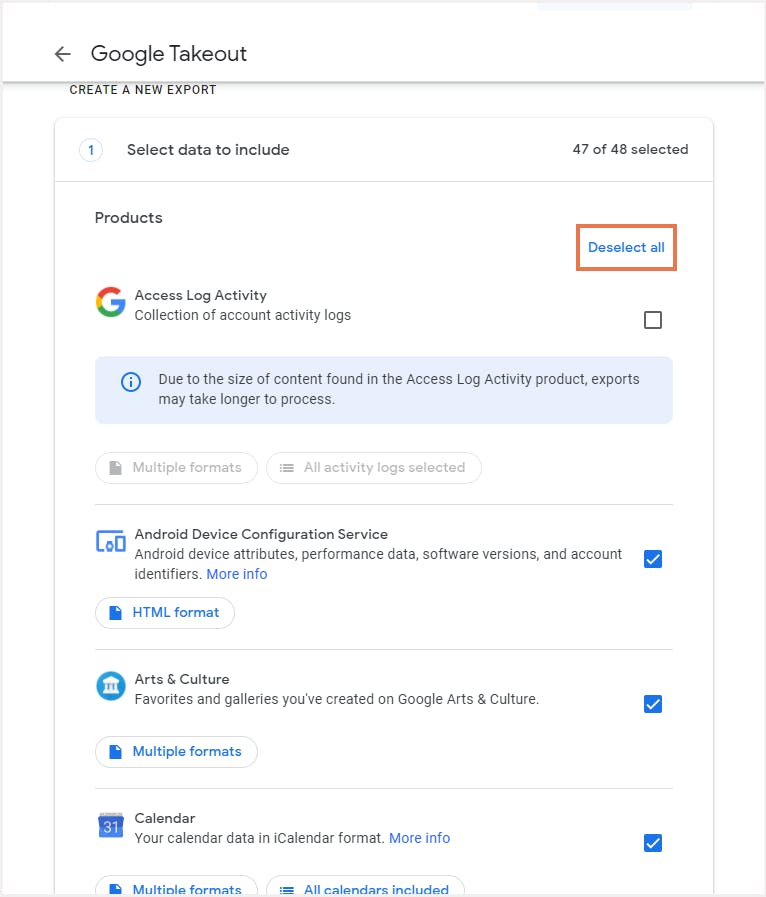Open Multiple formats for Arts & Culture
This screenshot has height=897, width=766.
[x=176, y=751]
